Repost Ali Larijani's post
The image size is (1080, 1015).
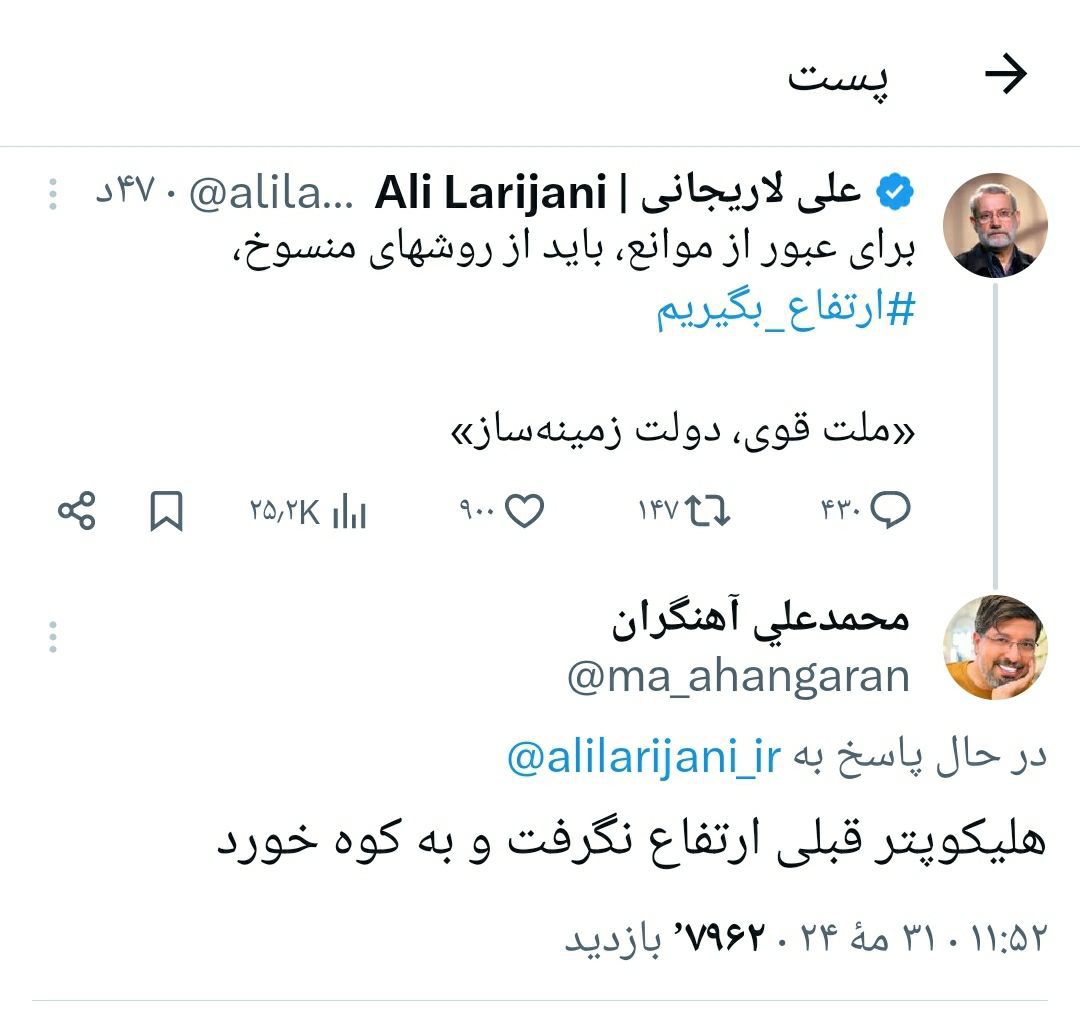click(709, 512)
